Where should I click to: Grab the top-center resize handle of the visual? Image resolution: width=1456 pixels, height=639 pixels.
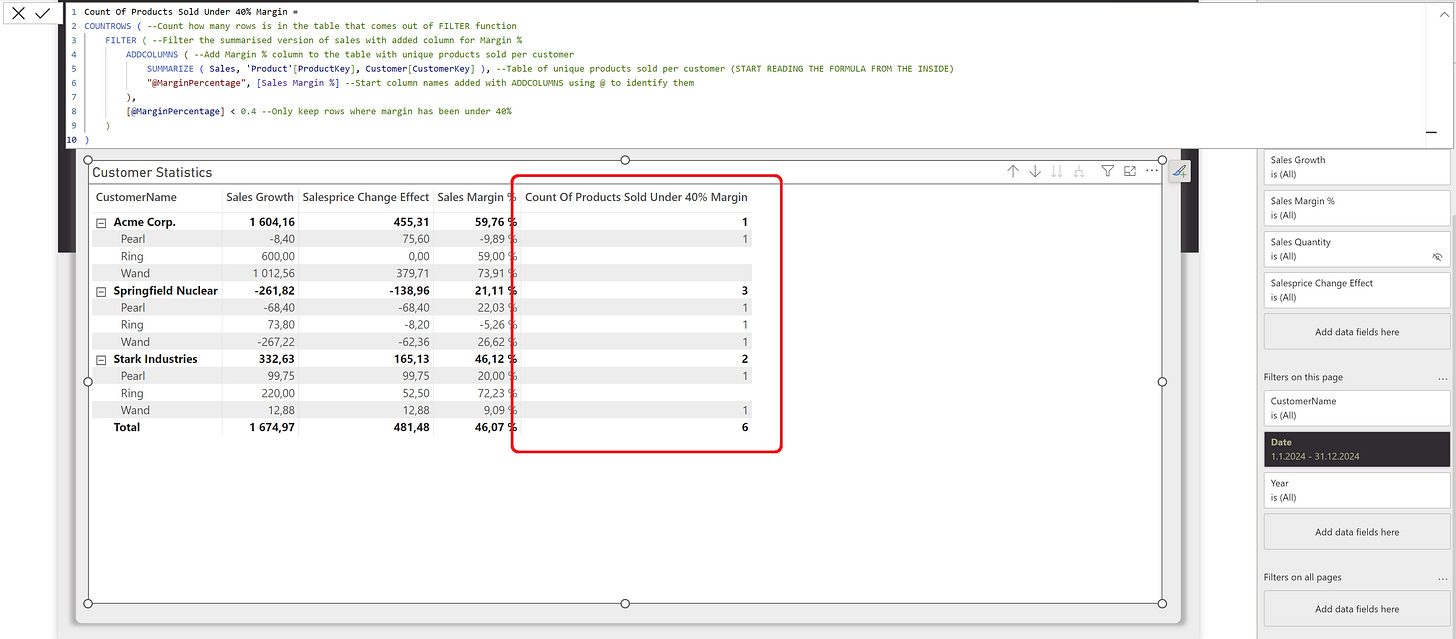[x=626, y=160]
